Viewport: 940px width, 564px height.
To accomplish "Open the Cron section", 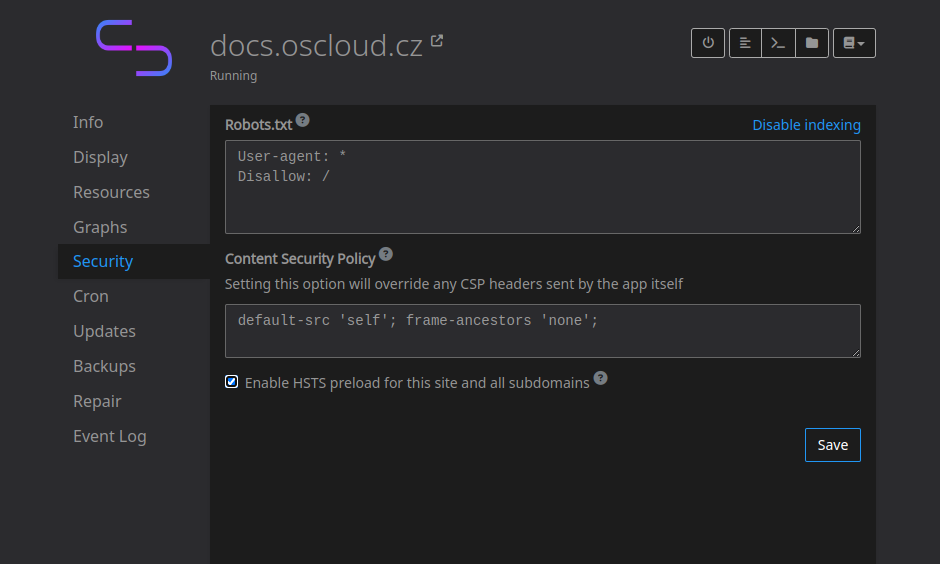I will (x=91, y=296).
